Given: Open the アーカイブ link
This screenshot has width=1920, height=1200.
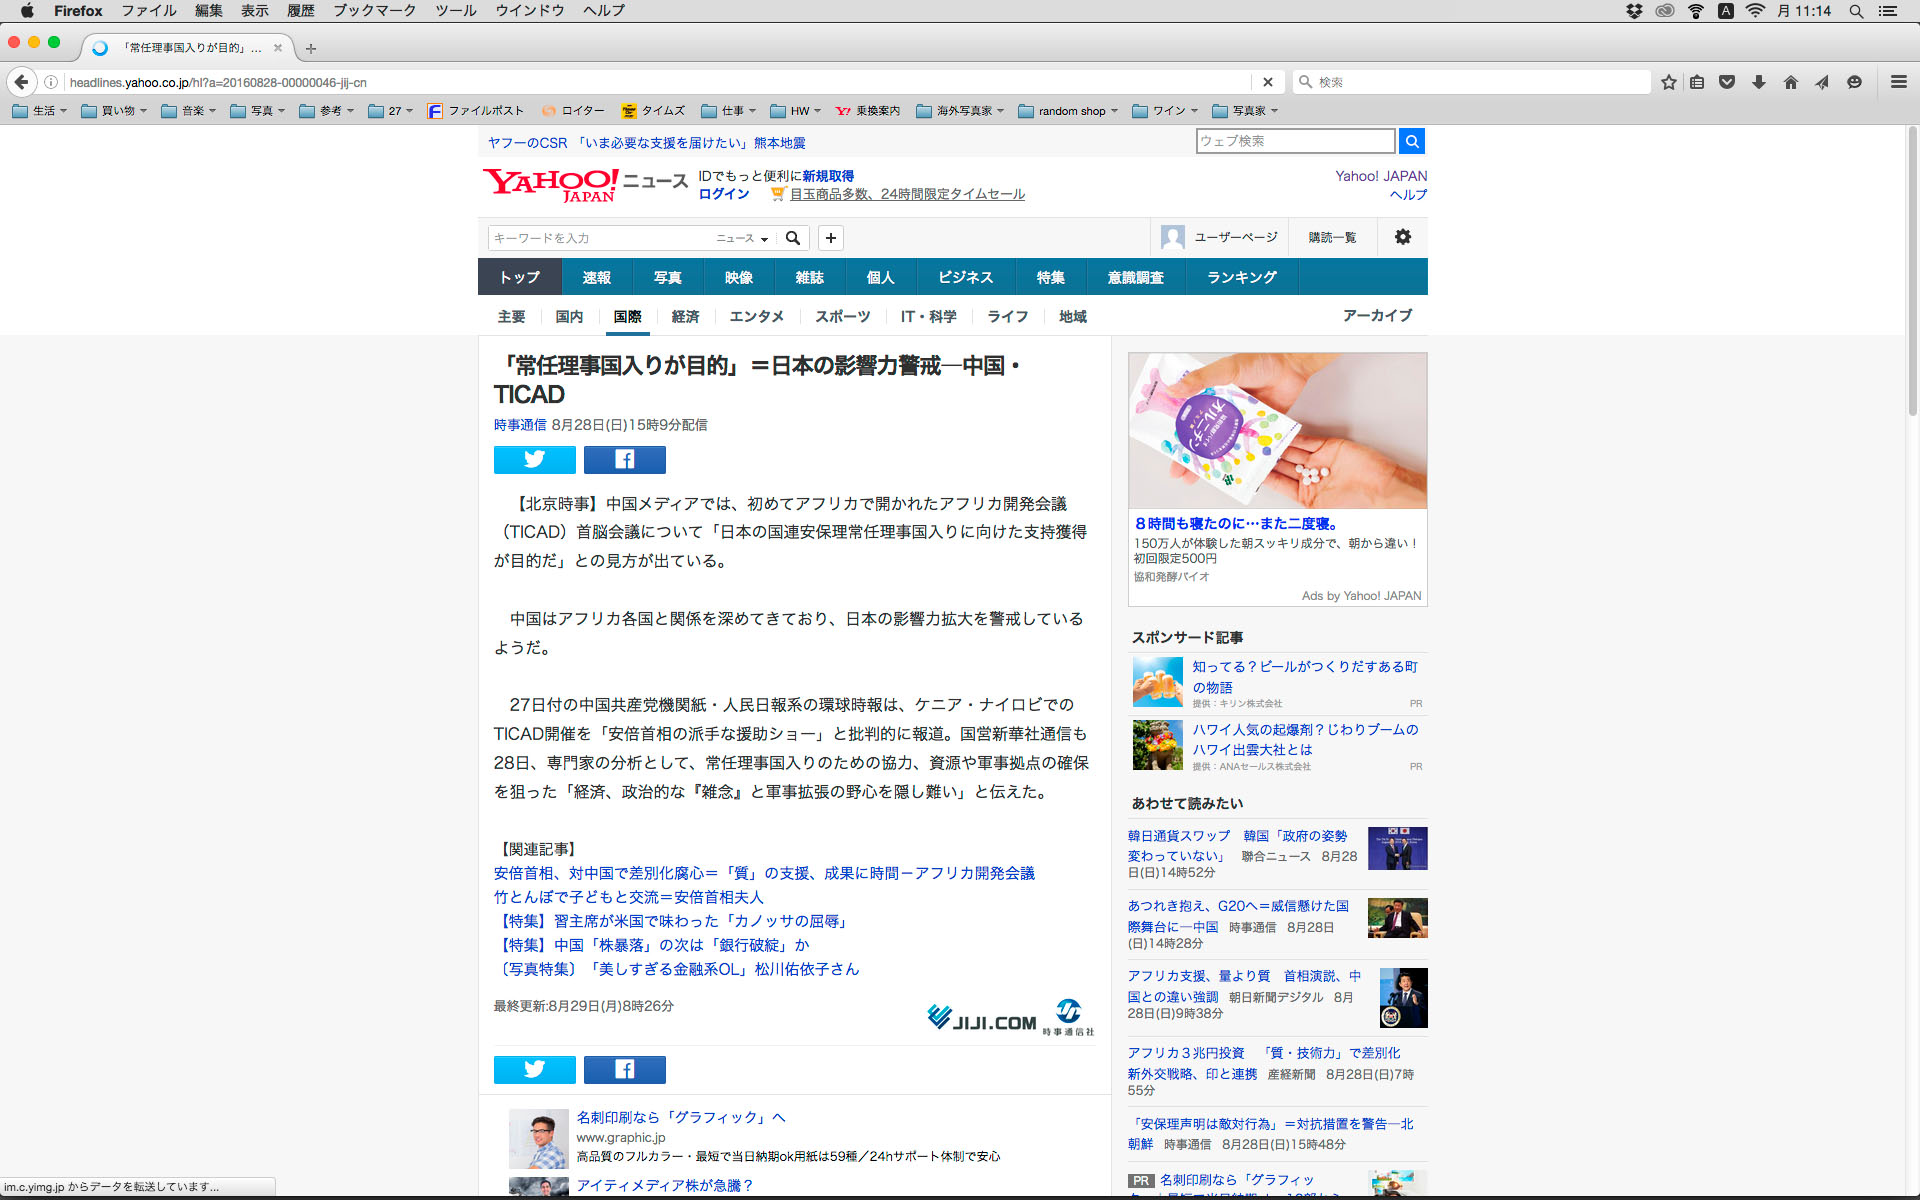Looking at the screenshot, I should tap(1377, 315).
